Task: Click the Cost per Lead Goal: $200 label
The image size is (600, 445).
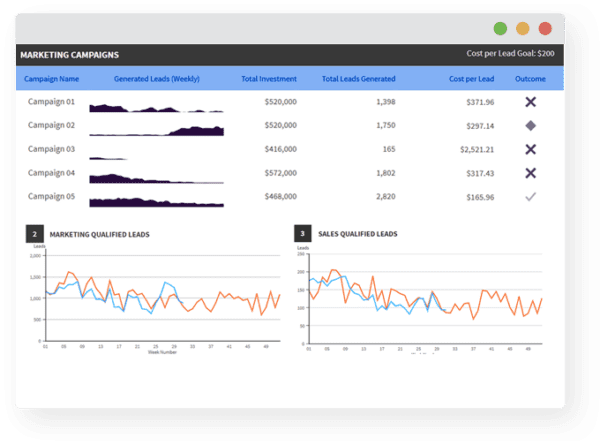Action: point(510,54)
